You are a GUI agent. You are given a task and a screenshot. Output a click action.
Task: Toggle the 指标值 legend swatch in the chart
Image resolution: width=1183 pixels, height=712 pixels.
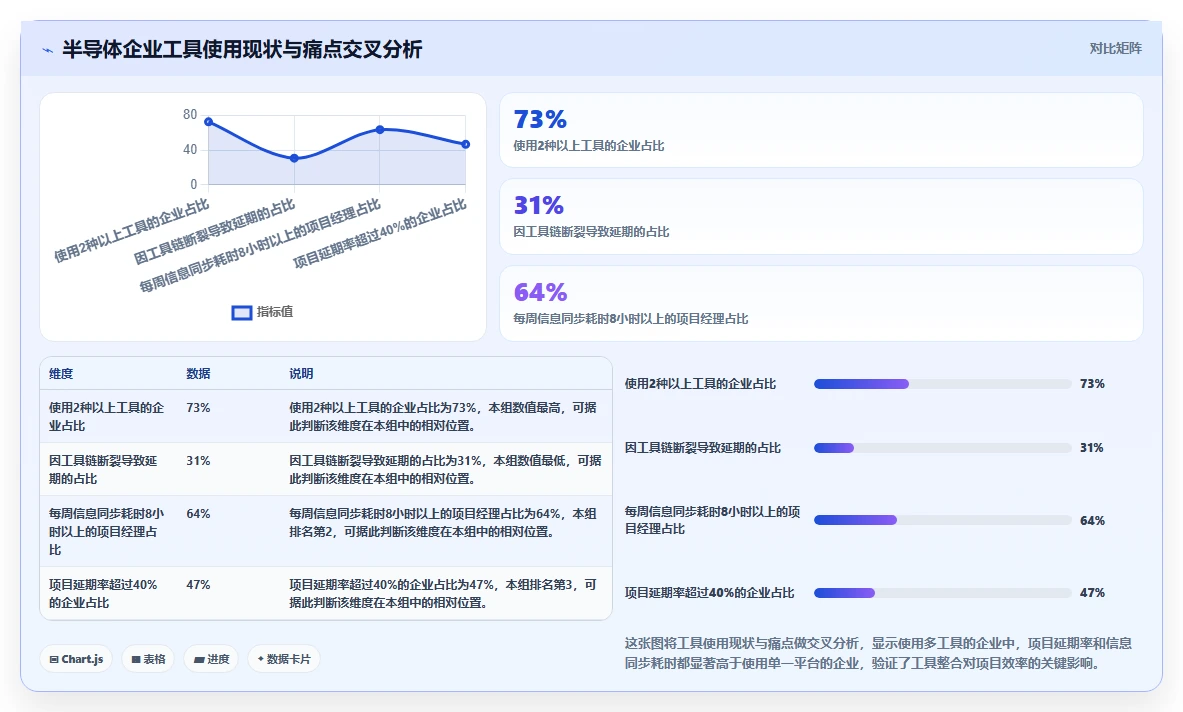pyautogui.click(x=241, y=313)
